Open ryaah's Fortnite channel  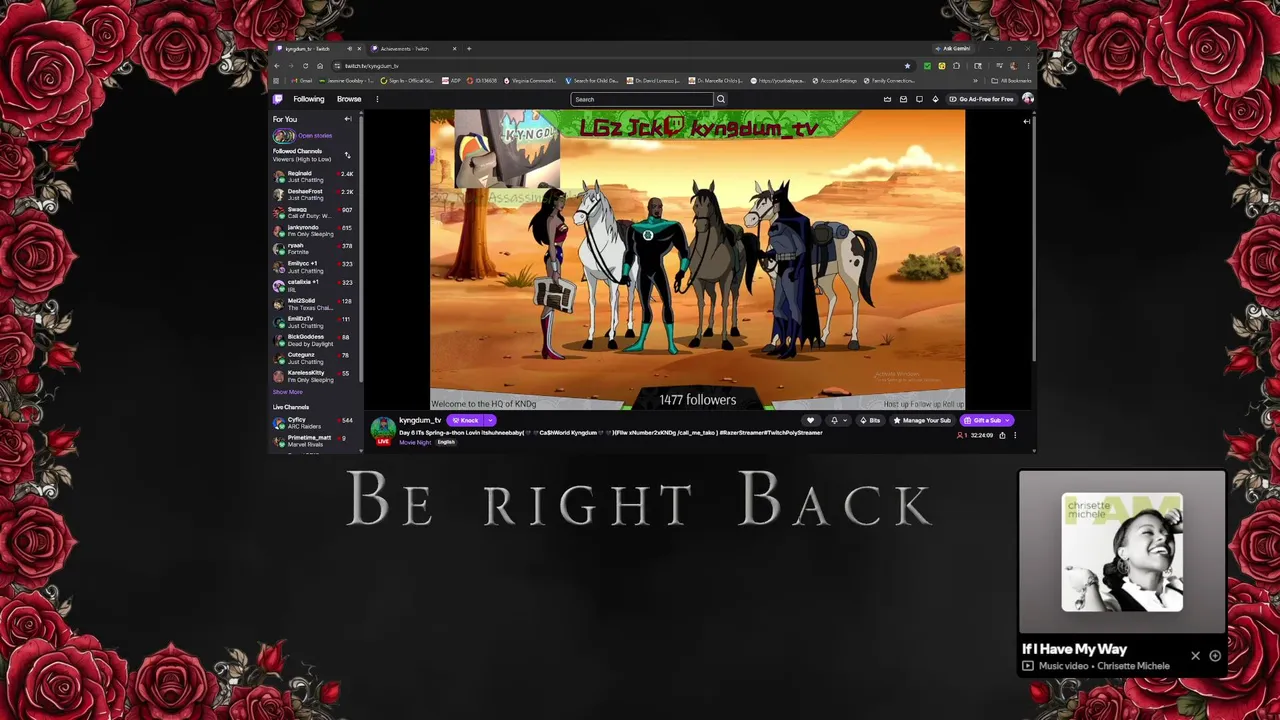tap(314, 248)
